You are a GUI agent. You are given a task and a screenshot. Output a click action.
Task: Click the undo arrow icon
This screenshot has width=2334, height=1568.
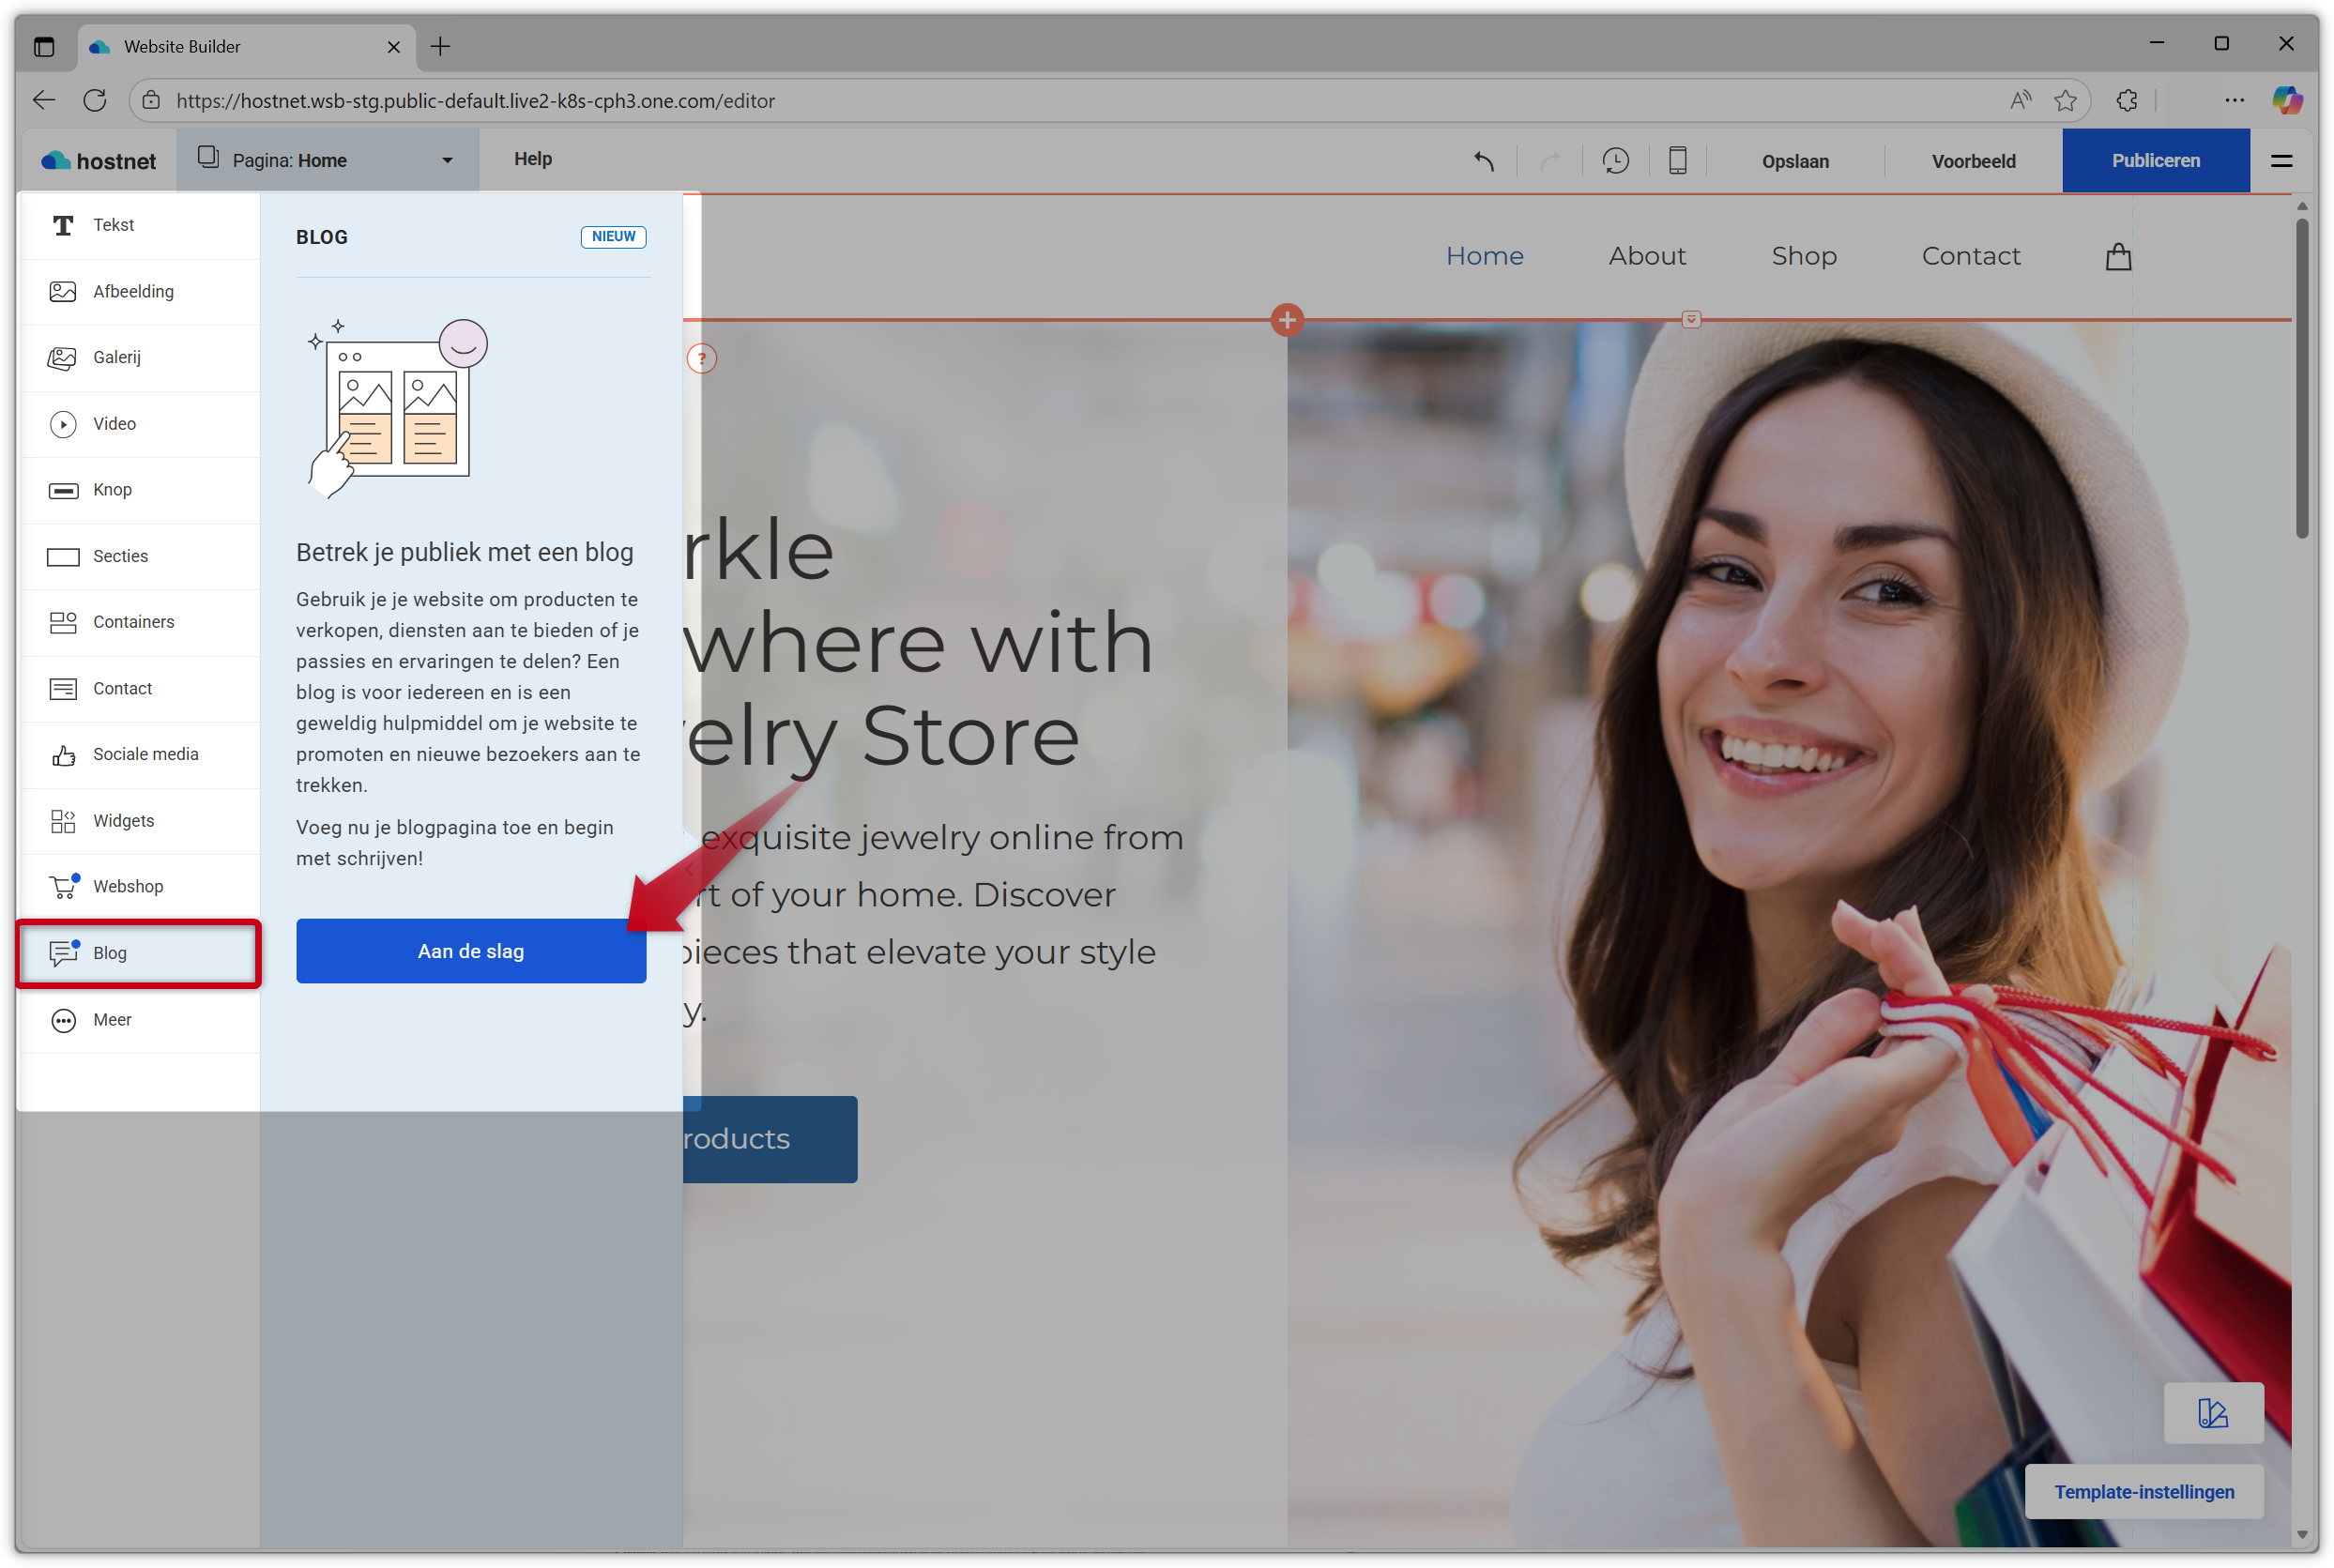[1484, 161]
